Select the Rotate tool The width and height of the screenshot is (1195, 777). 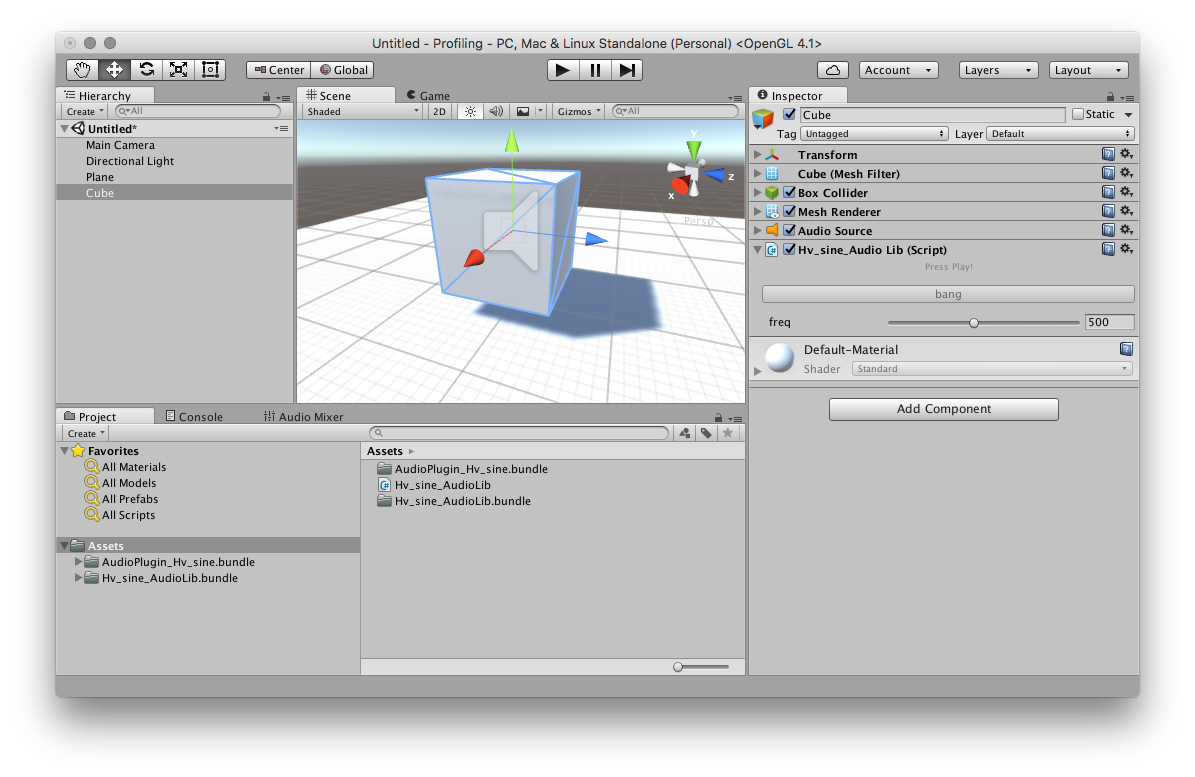[x=147, y=70]
